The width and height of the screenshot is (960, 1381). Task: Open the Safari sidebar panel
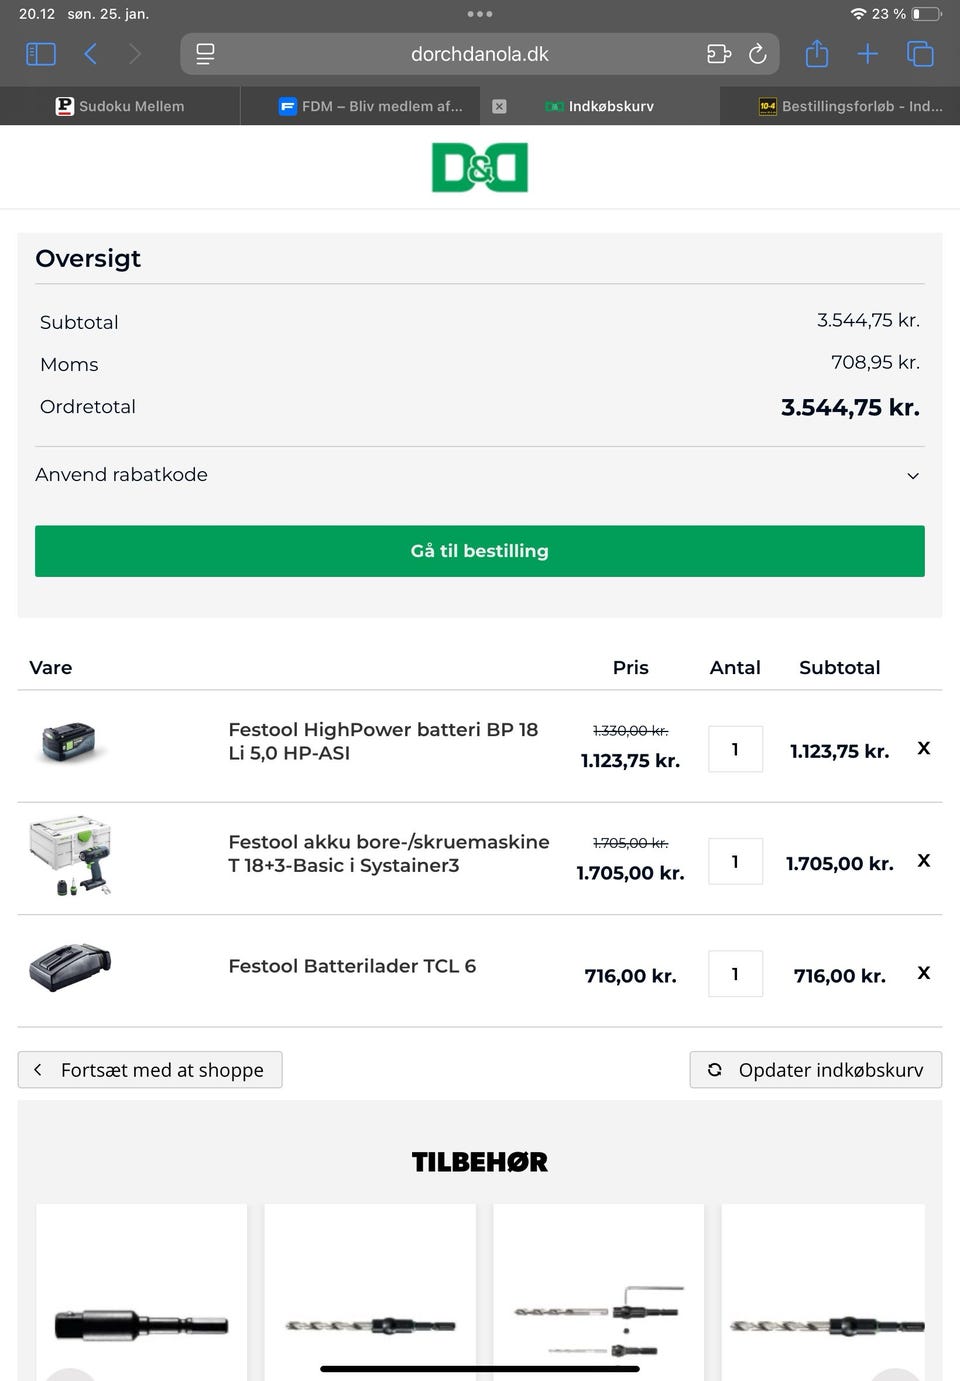(x=40, y=54)
